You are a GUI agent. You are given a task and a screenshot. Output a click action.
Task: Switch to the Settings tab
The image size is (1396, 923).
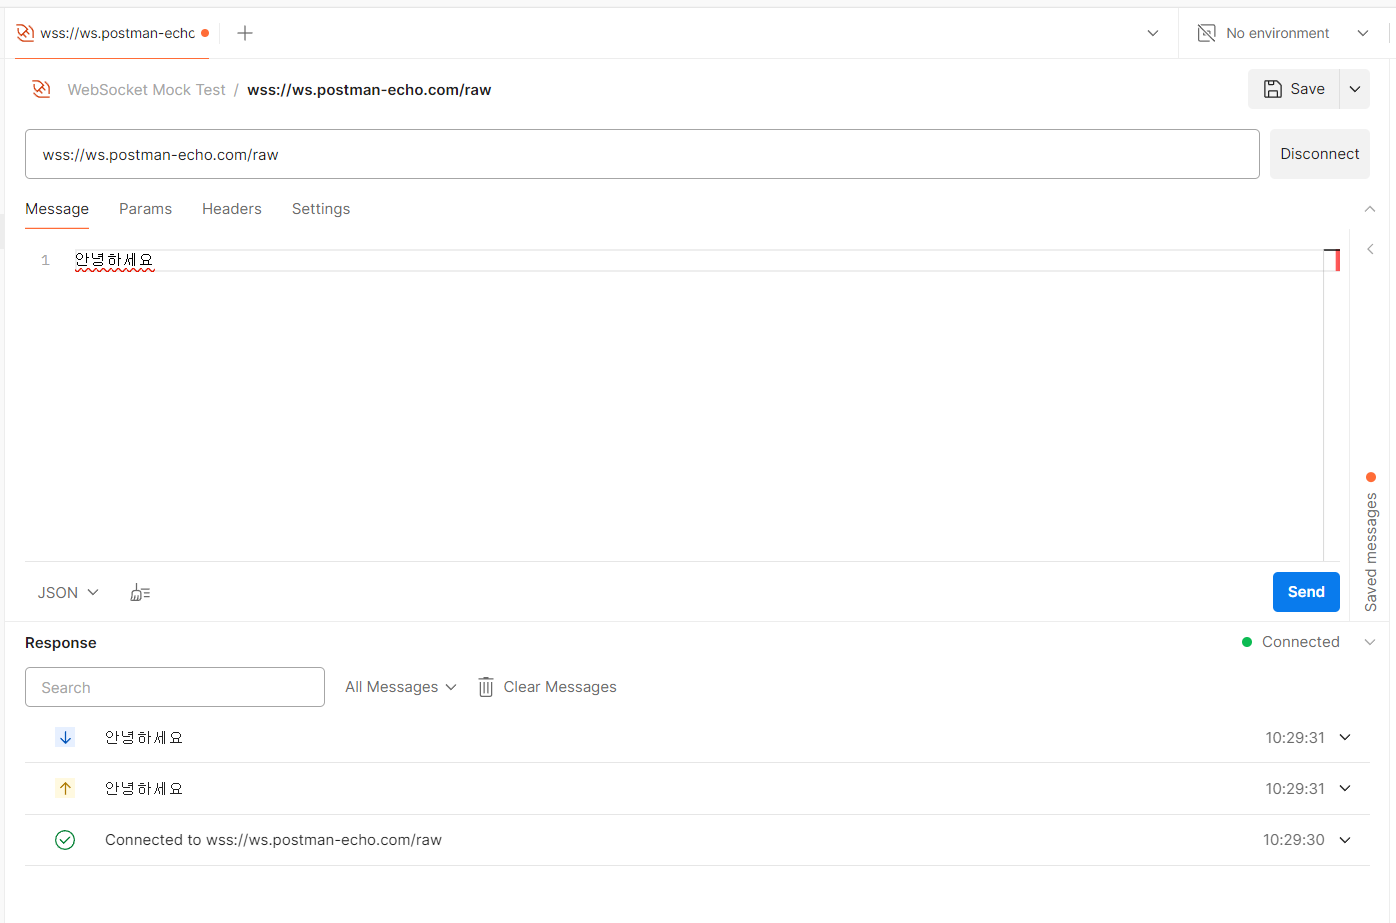tap(321, 209)
